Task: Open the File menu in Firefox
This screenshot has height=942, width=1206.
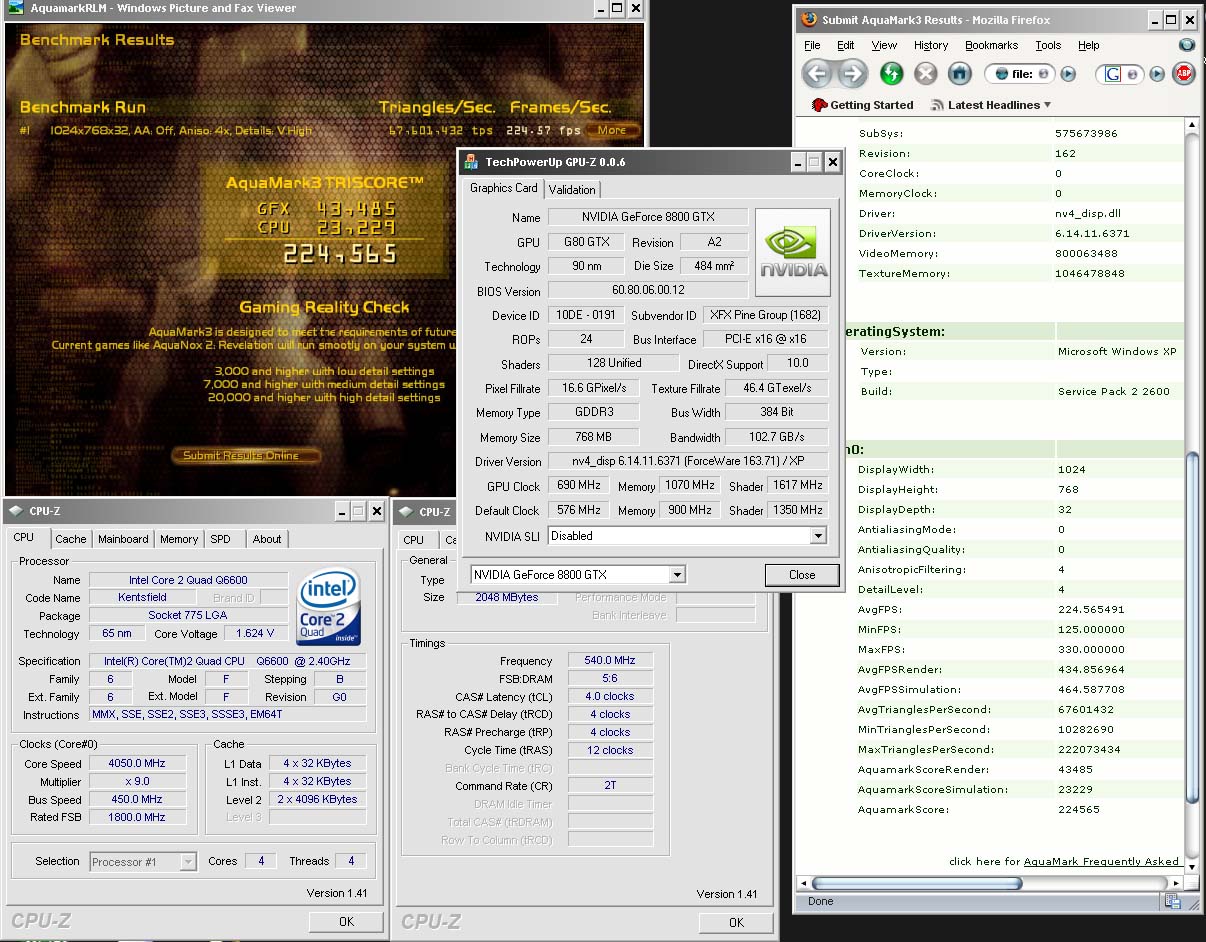Action: [812, 45]
